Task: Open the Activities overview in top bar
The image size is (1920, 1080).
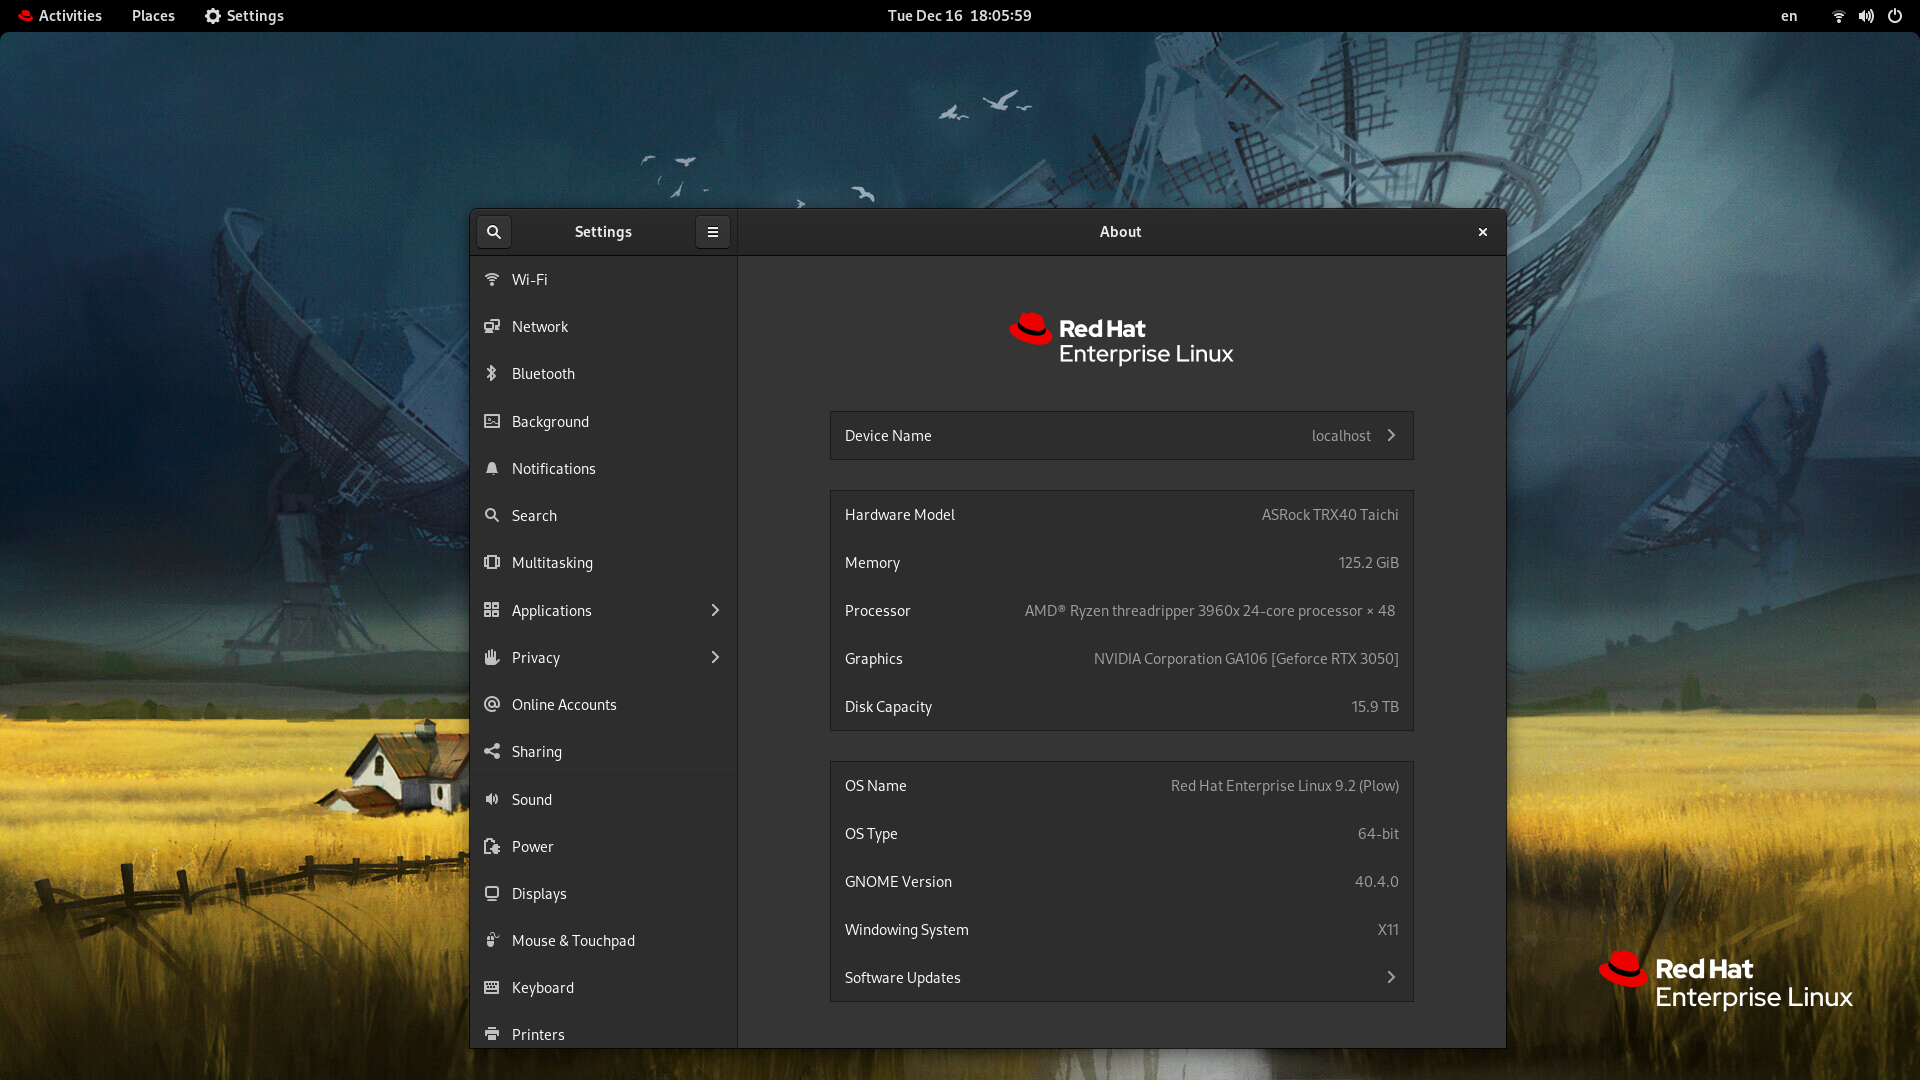Action: 60,16
